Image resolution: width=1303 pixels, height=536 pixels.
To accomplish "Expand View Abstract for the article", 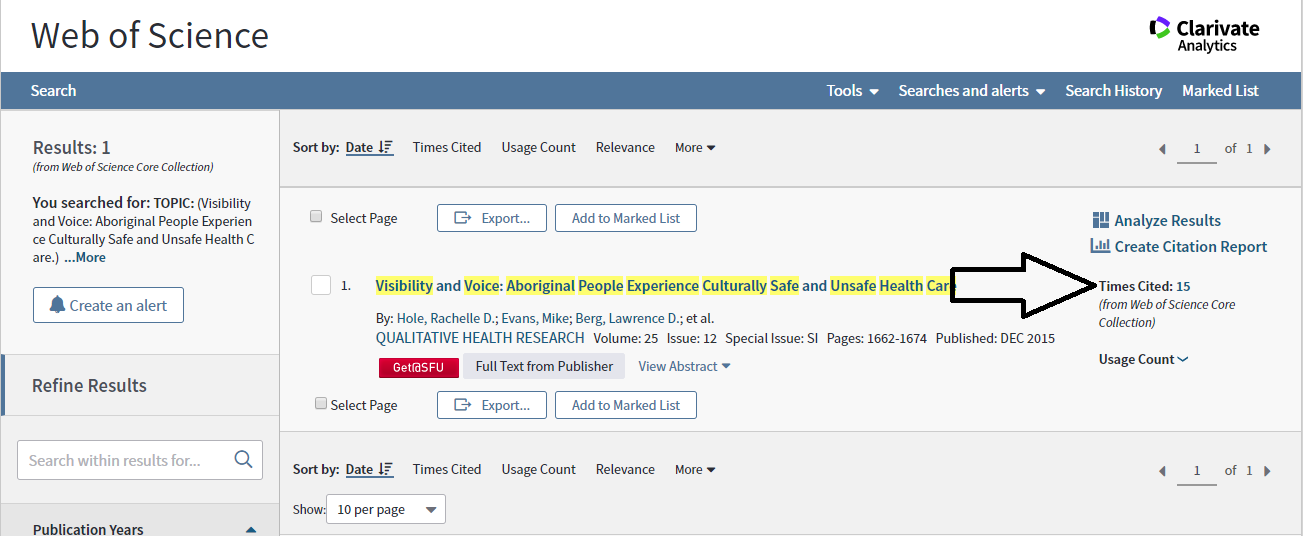I will click(x=684, y=366).
